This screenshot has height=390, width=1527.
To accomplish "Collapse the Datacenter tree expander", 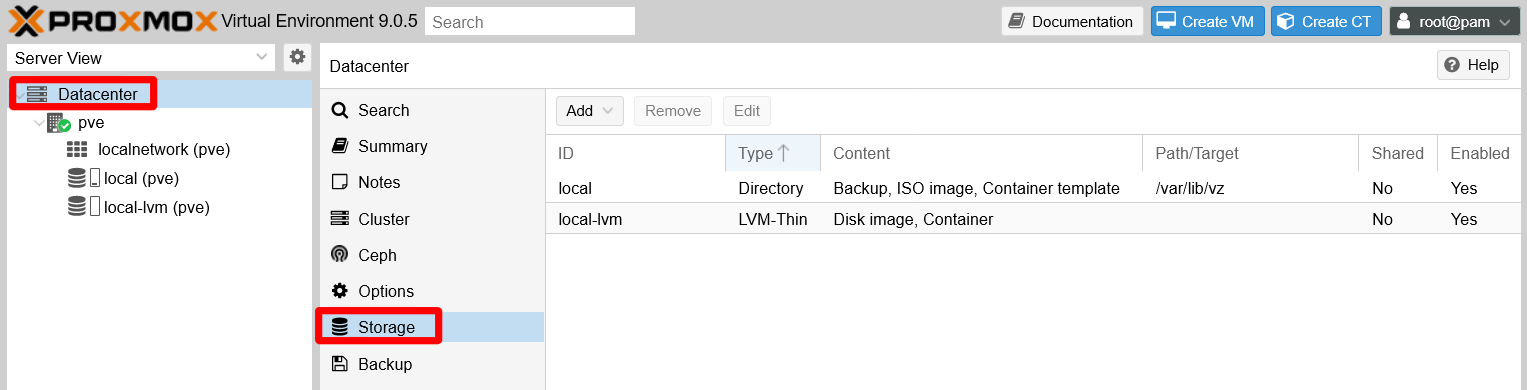I will click(x=19, y=95).
